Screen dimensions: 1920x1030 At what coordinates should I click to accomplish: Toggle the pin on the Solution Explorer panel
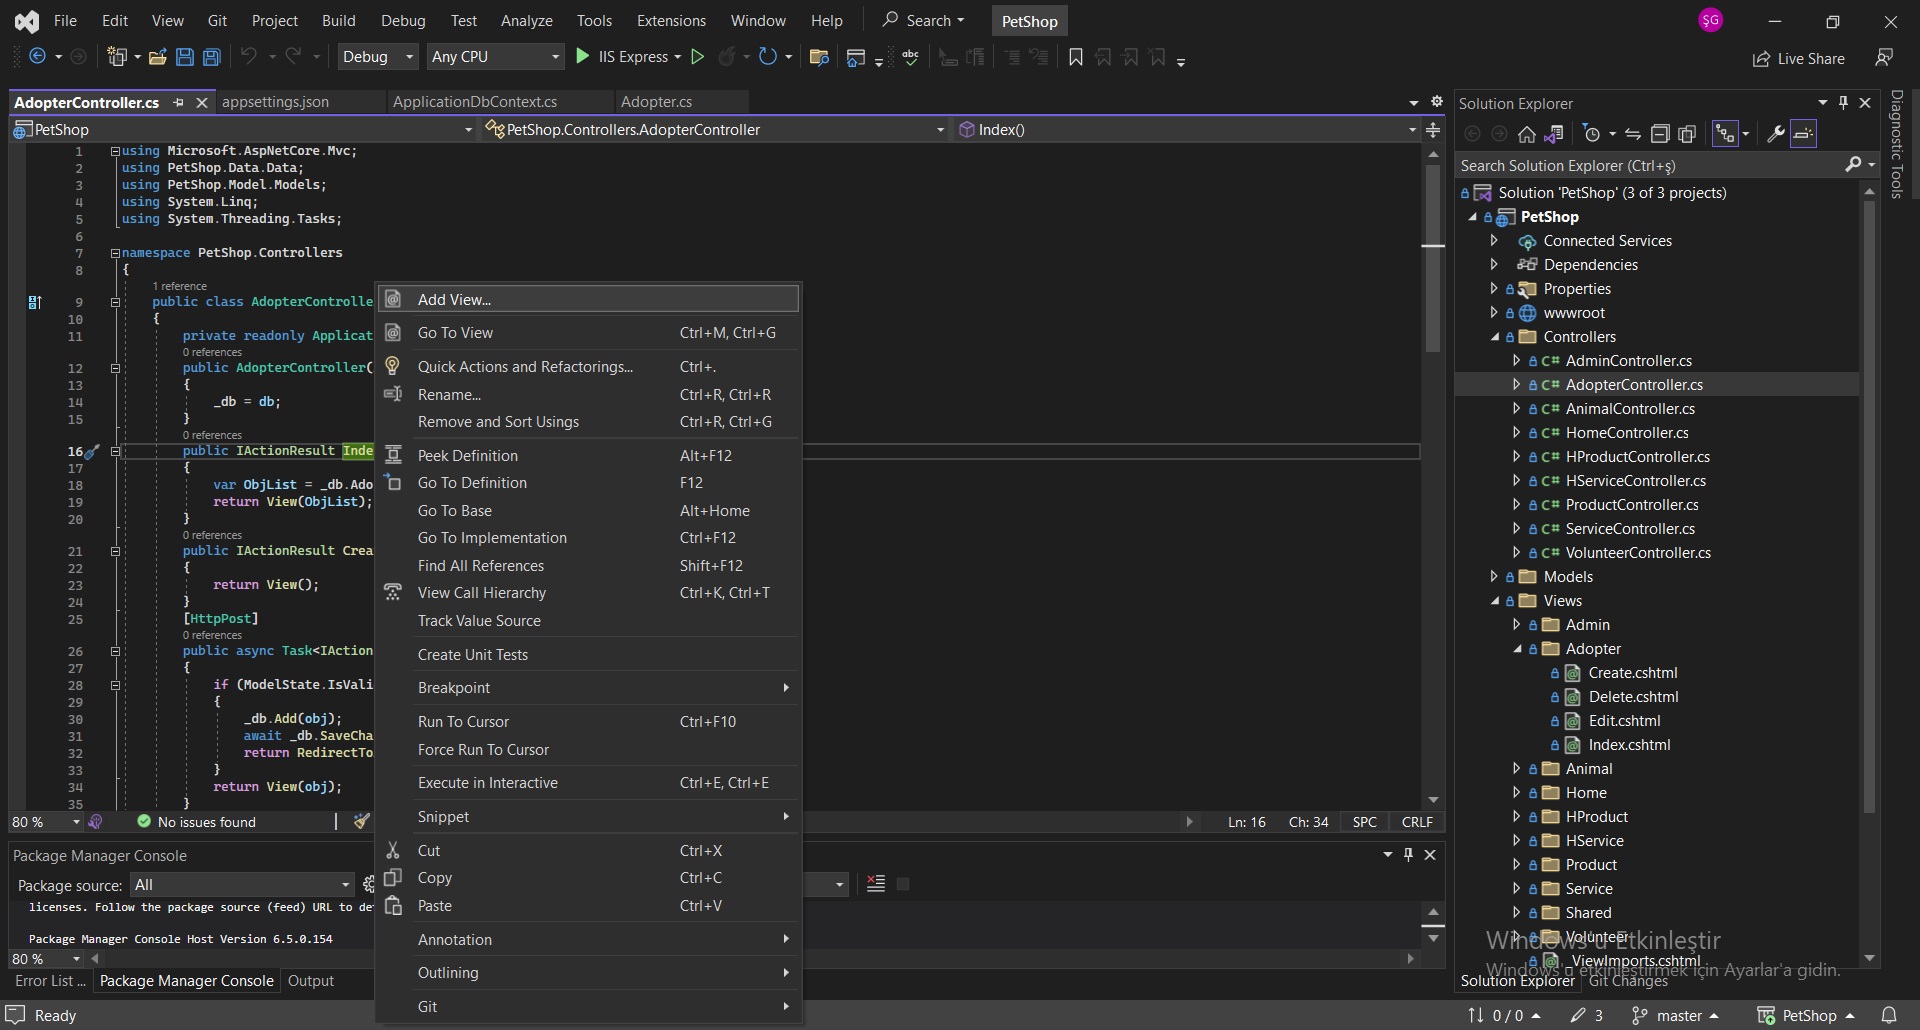(x=1843, y=103)
